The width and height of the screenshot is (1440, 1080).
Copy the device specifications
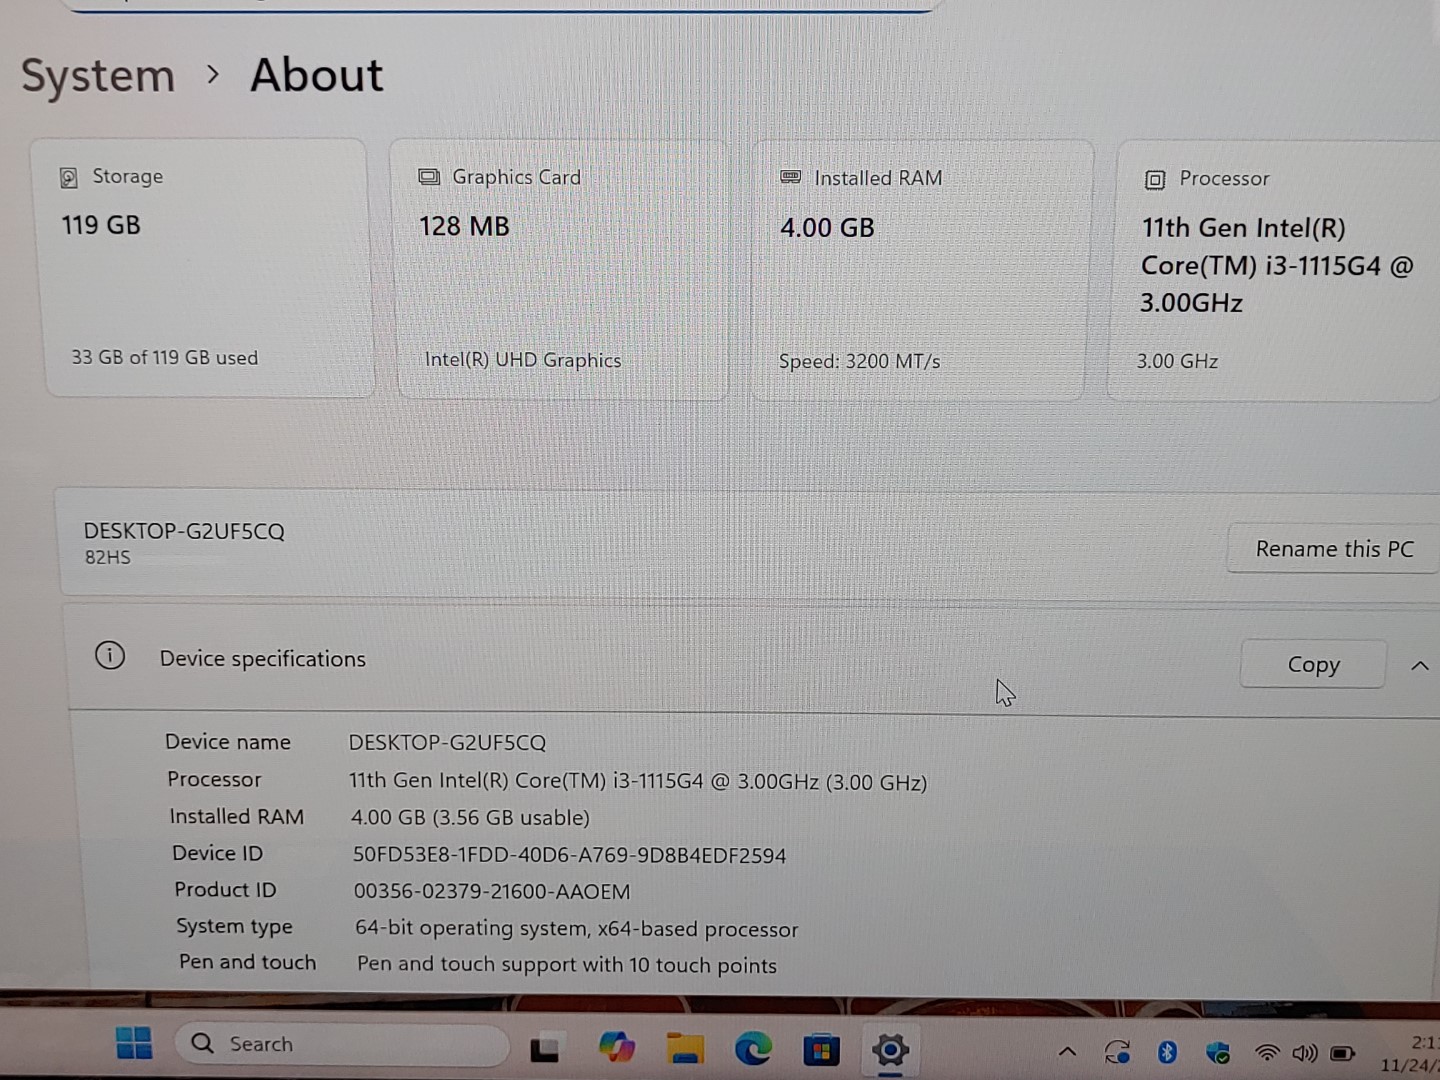coord(1312,665)
